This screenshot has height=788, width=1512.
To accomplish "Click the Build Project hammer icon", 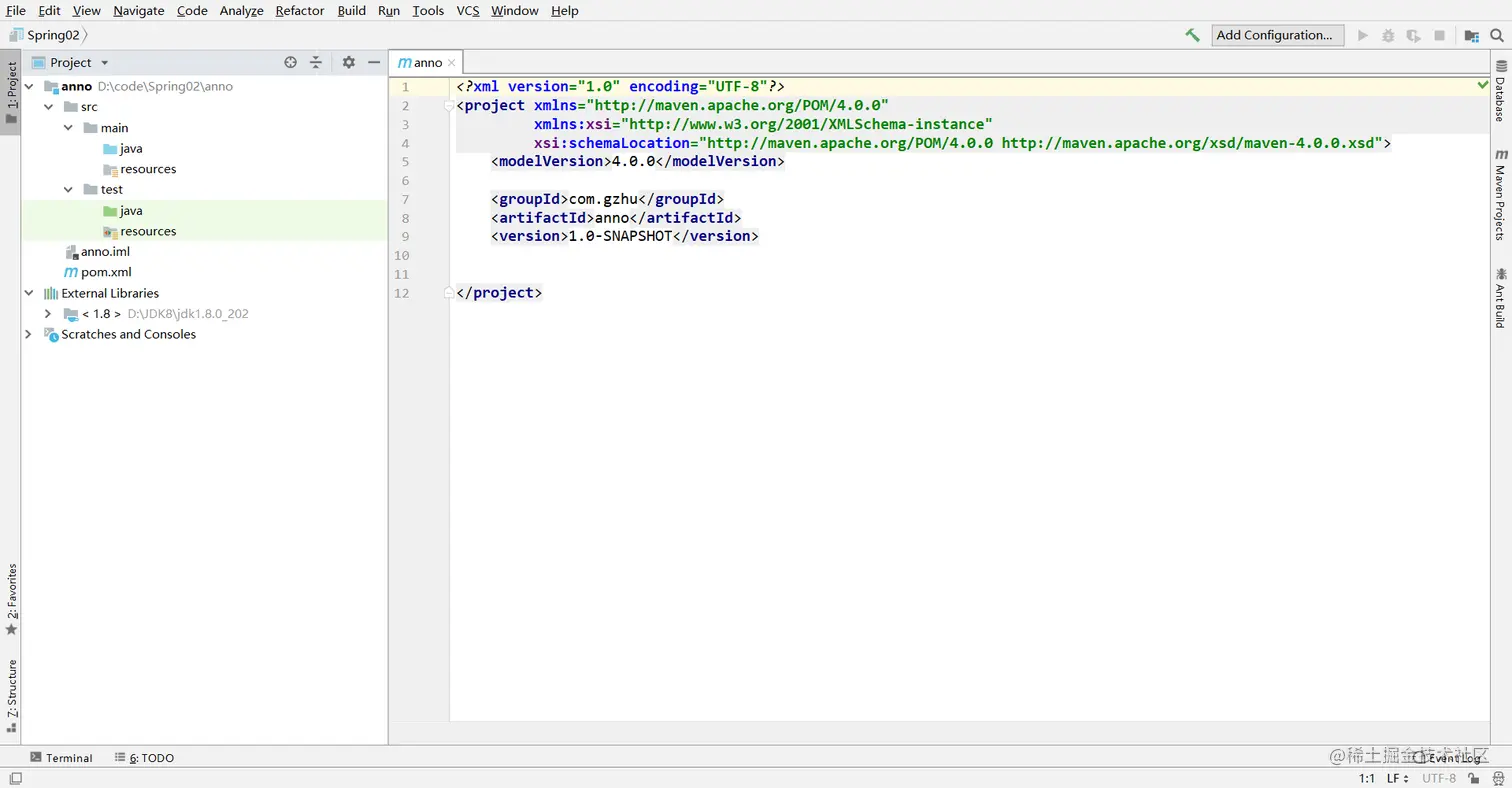I will (1192, 35).
